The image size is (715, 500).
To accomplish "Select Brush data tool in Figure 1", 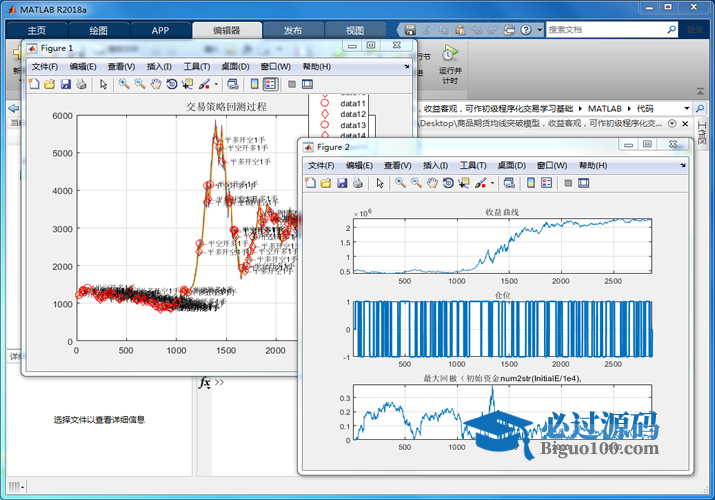I will (x=204, y=84).
